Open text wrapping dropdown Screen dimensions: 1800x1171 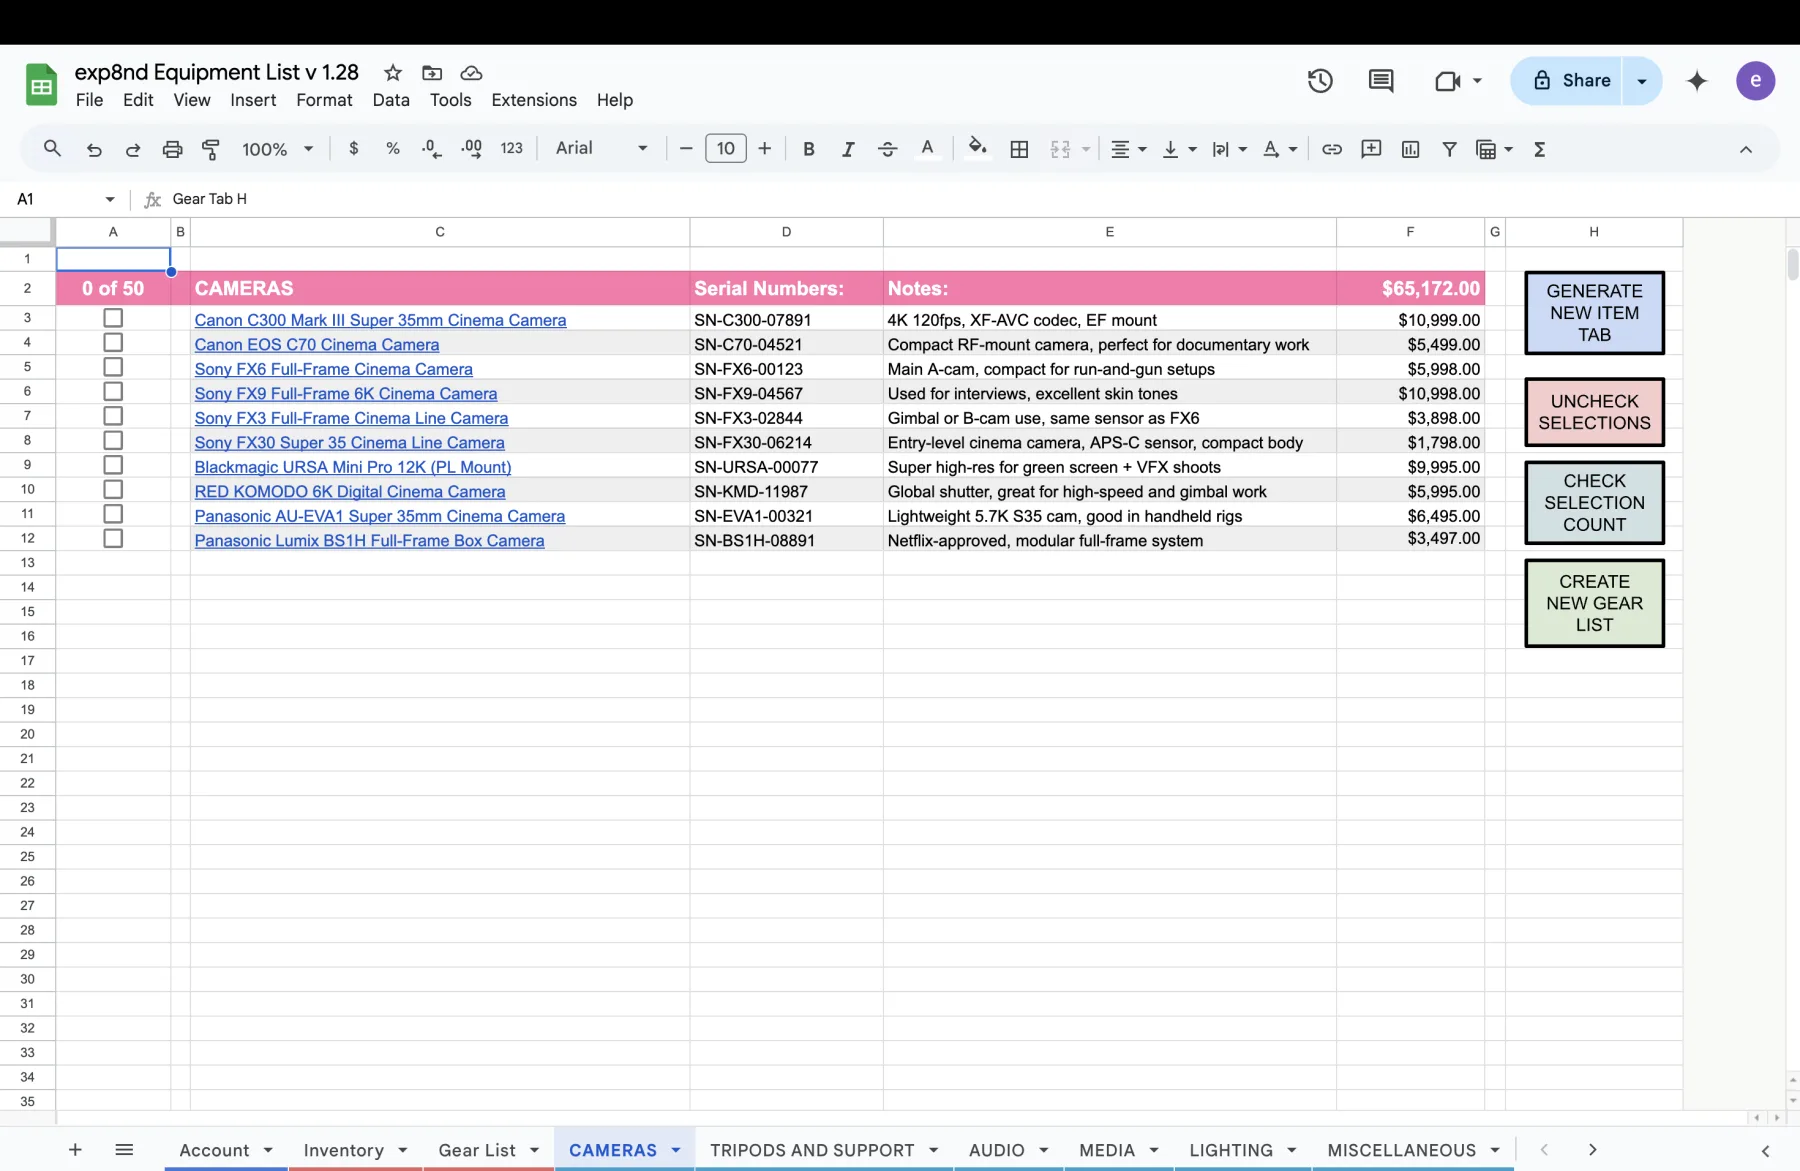pyautogui.click(x=1229, y=149)
